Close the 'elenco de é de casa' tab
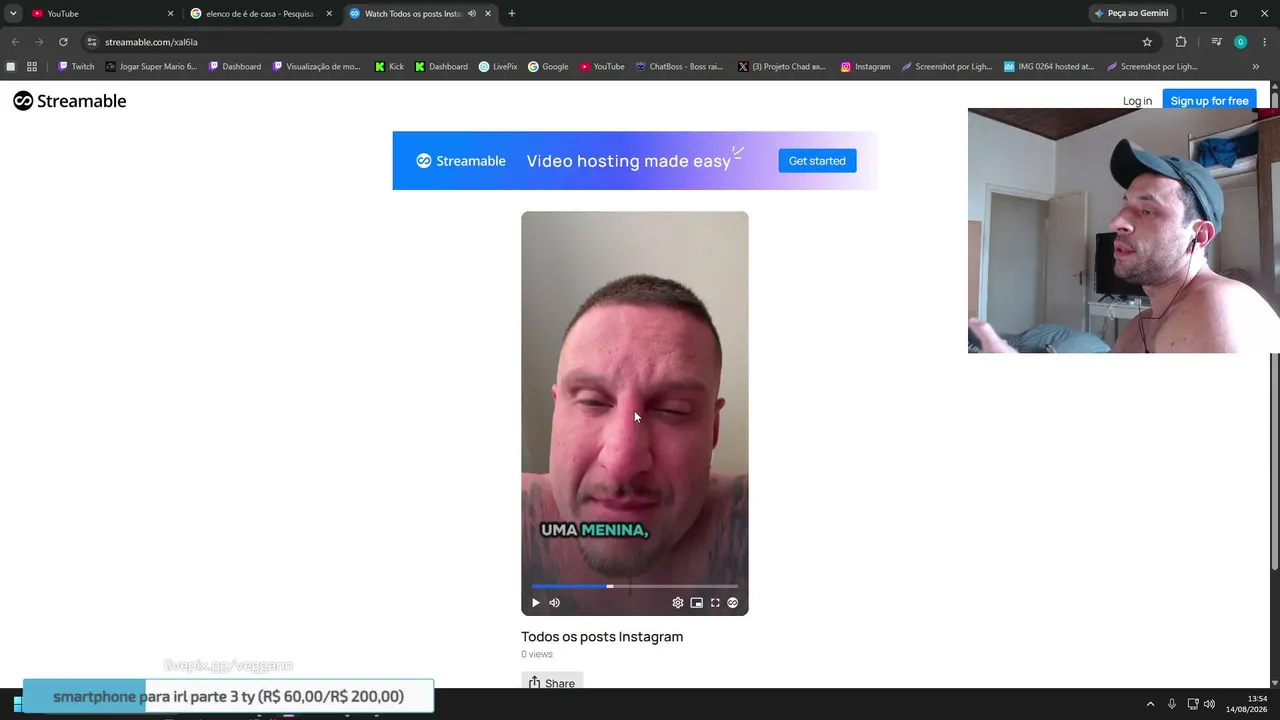This screenshot has width=1280, height=720. click(329, 14)
